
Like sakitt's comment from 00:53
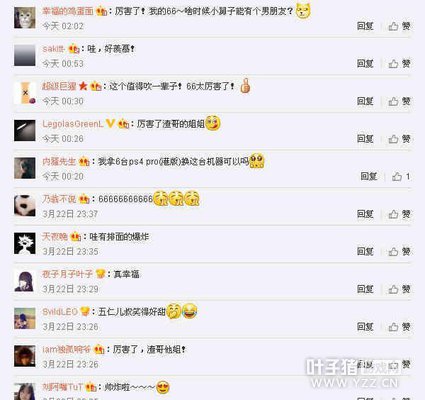tap(399, 63)
